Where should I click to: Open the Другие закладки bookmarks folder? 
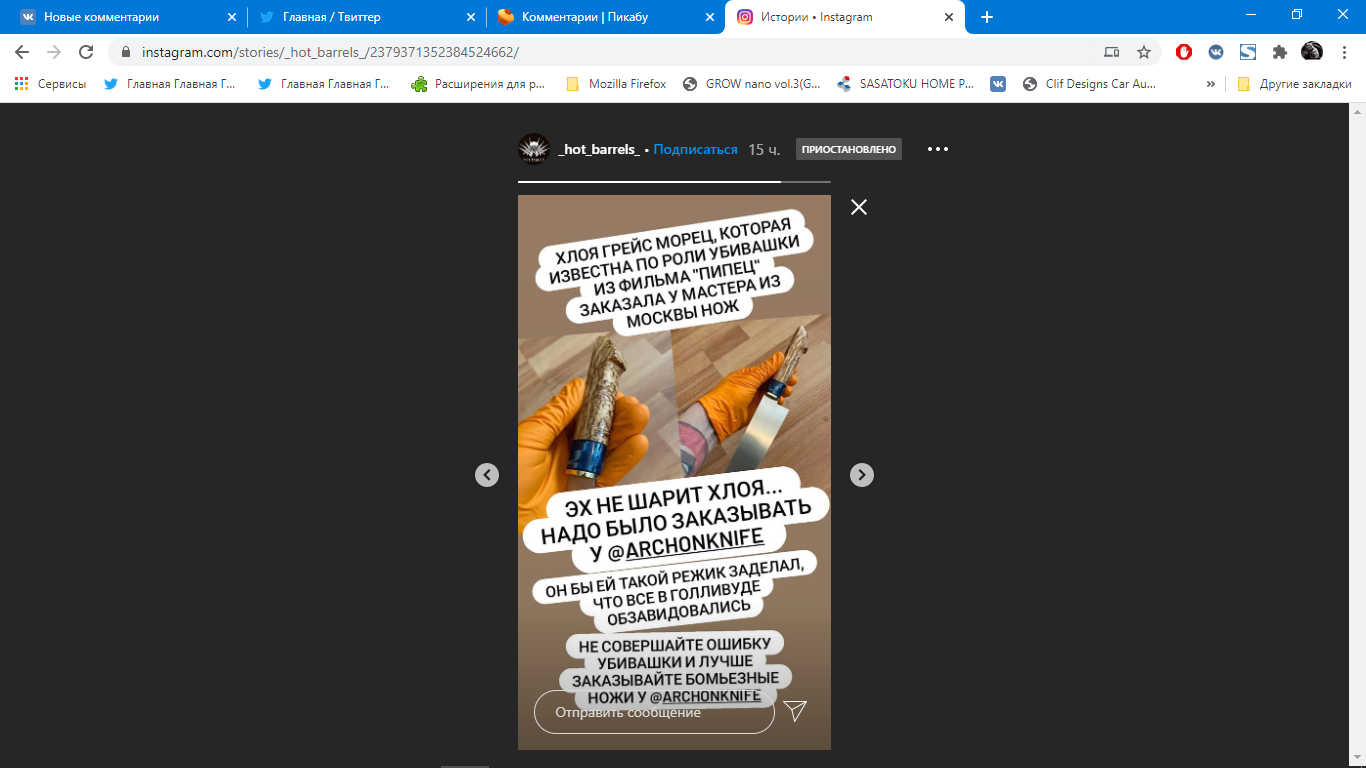click(x=1294, y=84)
